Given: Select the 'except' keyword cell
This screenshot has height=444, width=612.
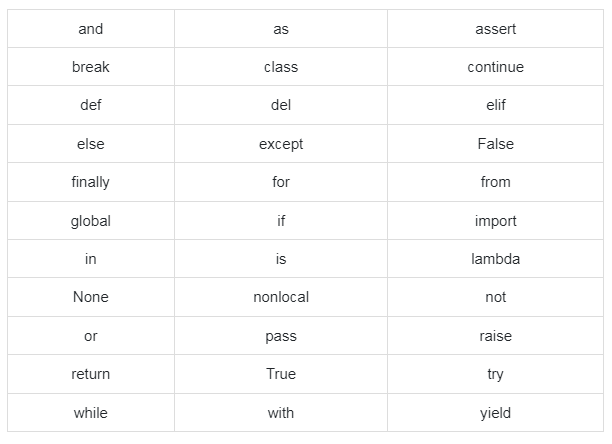Looking at the screenshot, I should coord(281,144).
